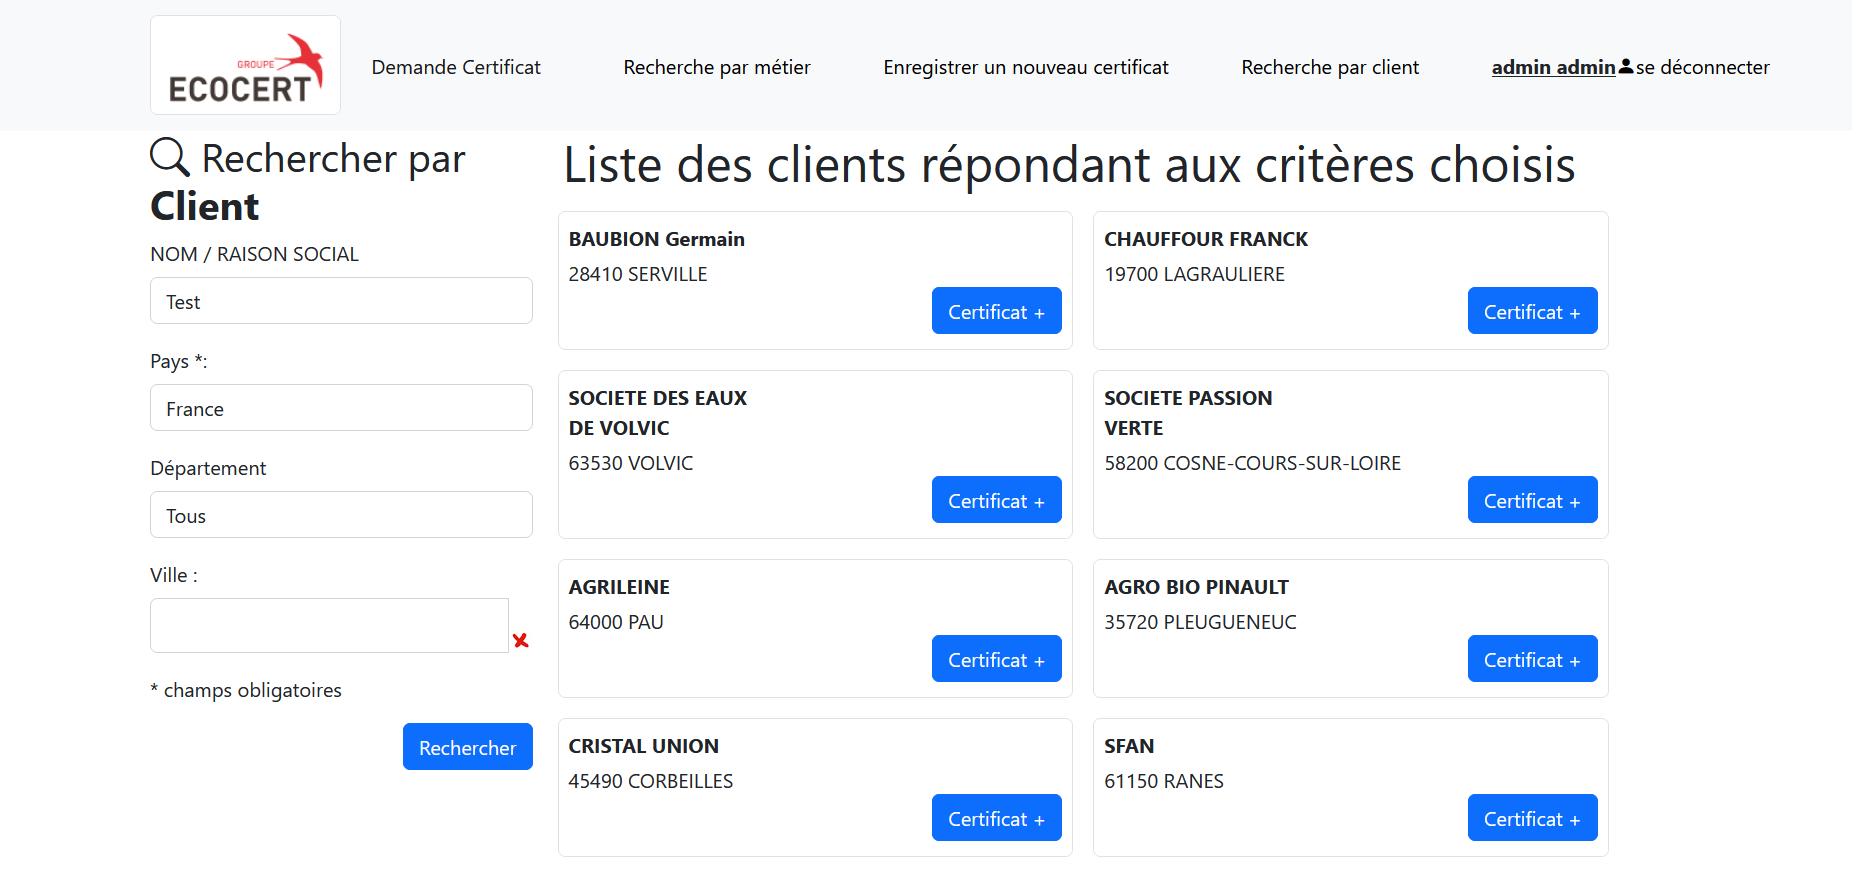The height and width of the screenshot is (872, 1852).
Task: Click the magnifying glass search icon
Action: click(170, 158)
